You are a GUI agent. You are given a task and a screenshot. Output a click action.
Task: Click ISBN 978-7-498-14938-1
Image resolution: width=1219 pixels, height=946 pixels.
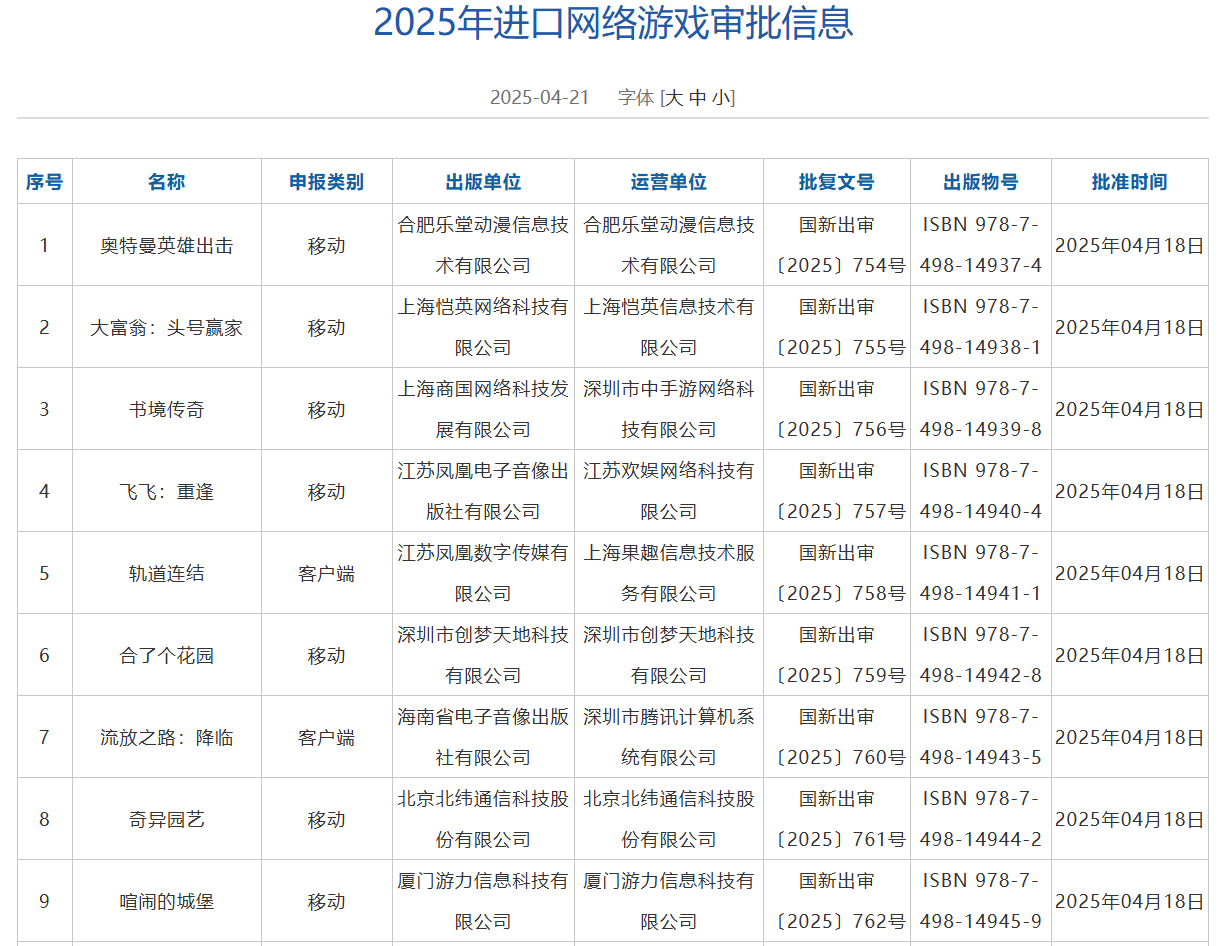point(981,327)
